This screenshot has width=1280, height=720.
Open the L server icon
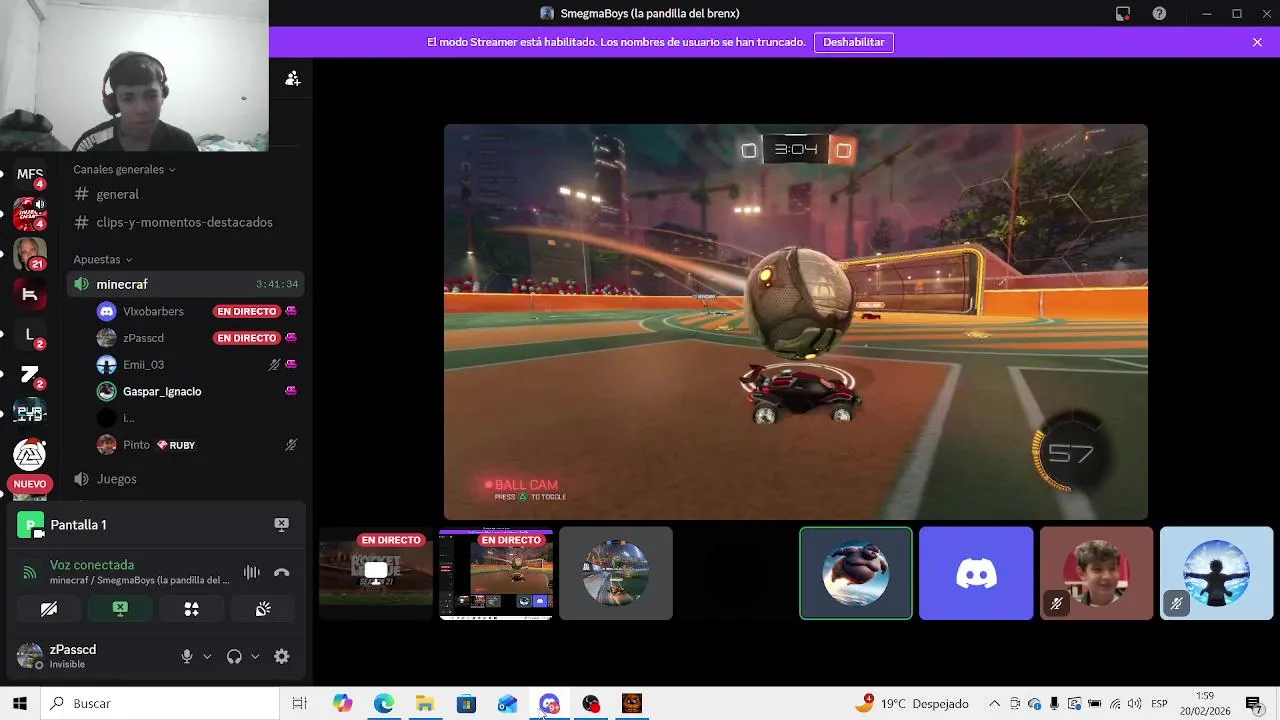29,334
